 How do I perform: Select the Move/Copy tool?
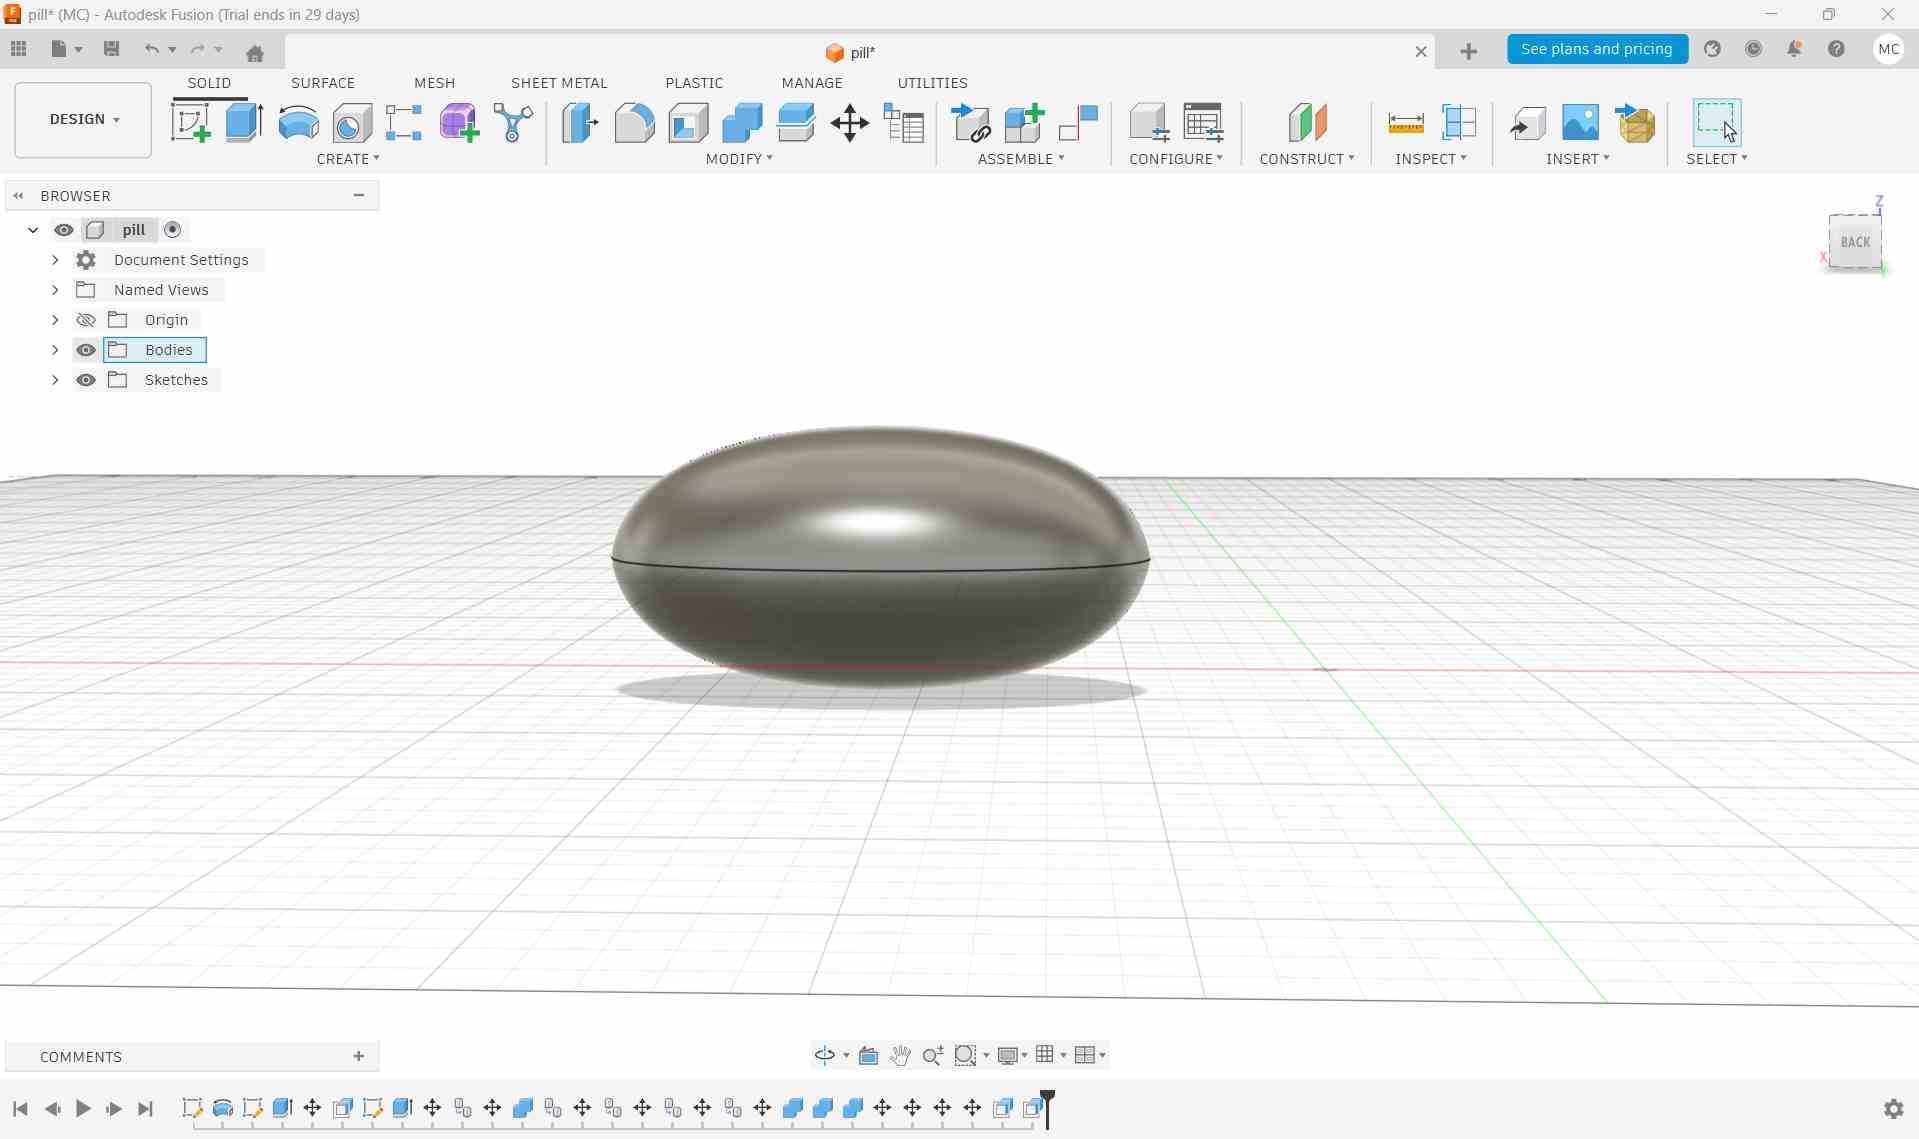849,123
